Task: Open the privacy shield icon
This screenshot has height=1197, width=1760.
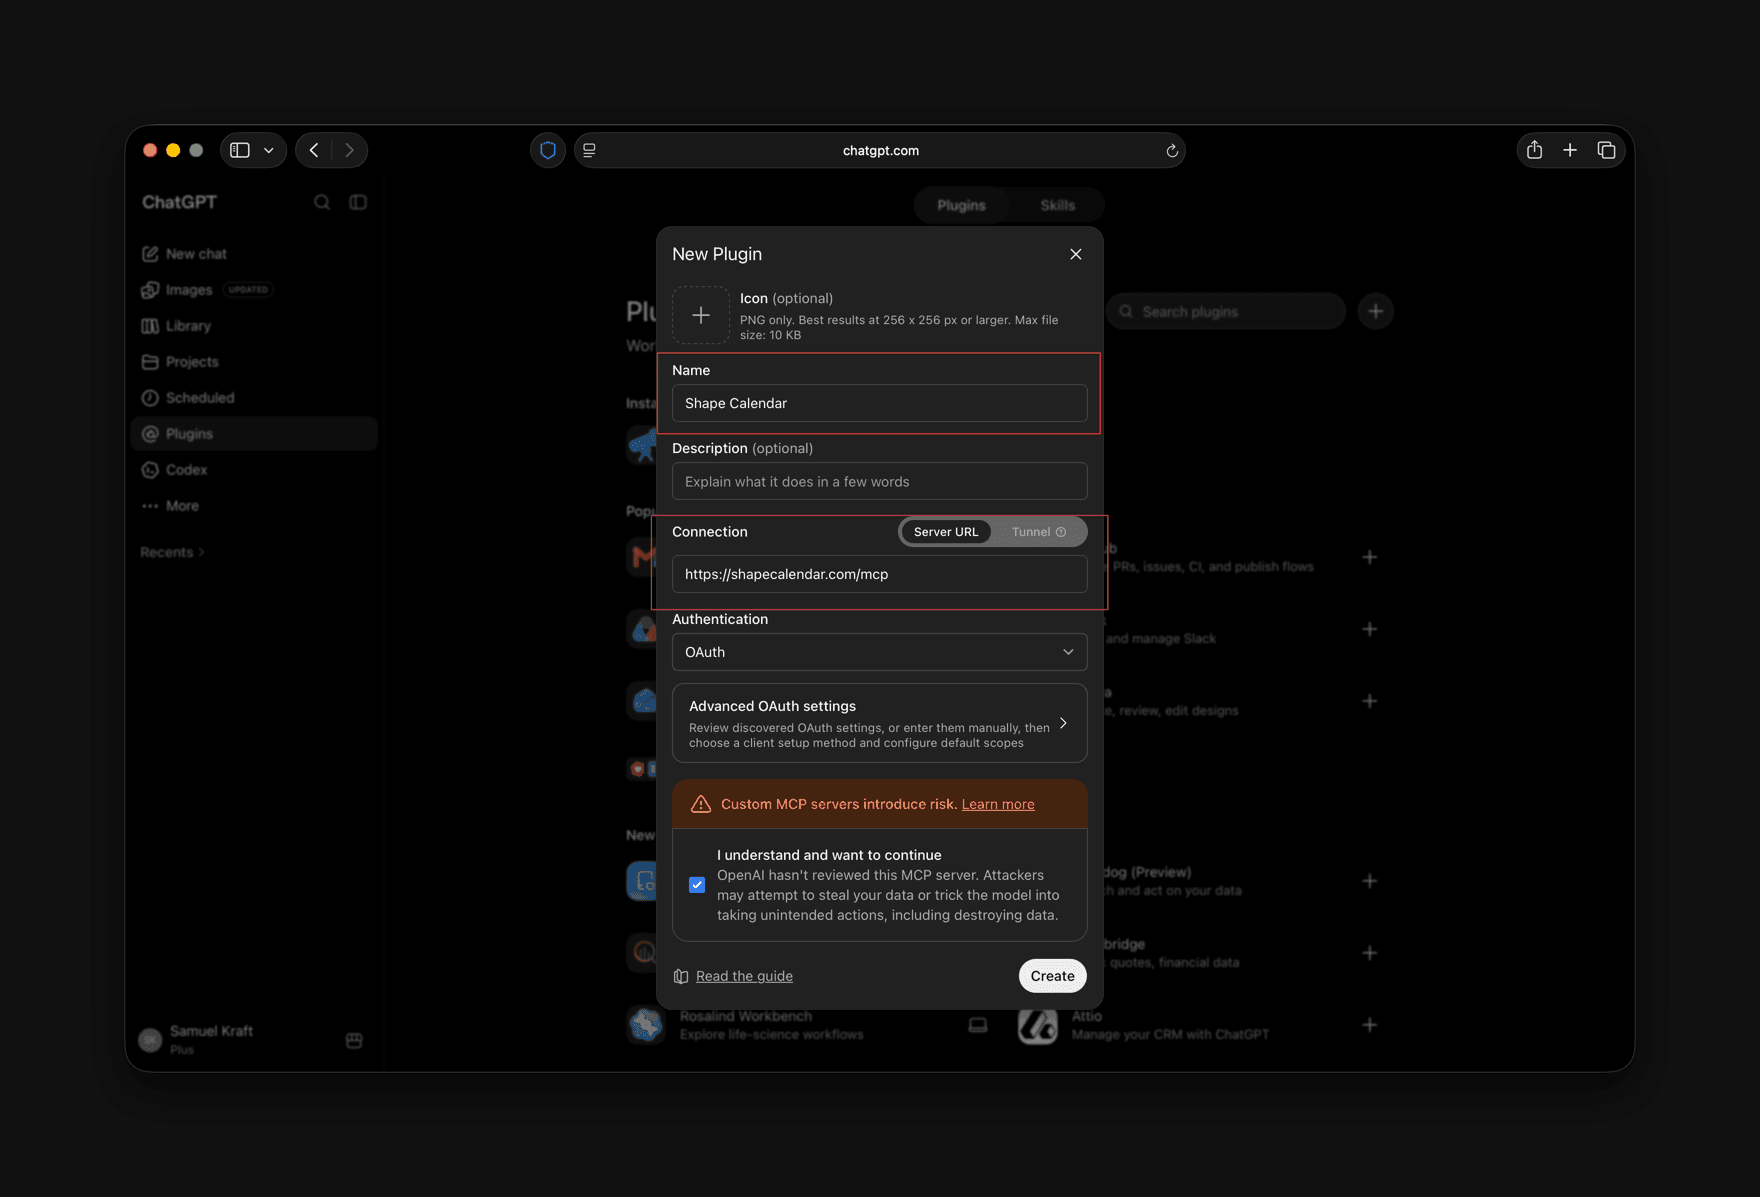Action: pyautogui.click(x=547, y=150)
